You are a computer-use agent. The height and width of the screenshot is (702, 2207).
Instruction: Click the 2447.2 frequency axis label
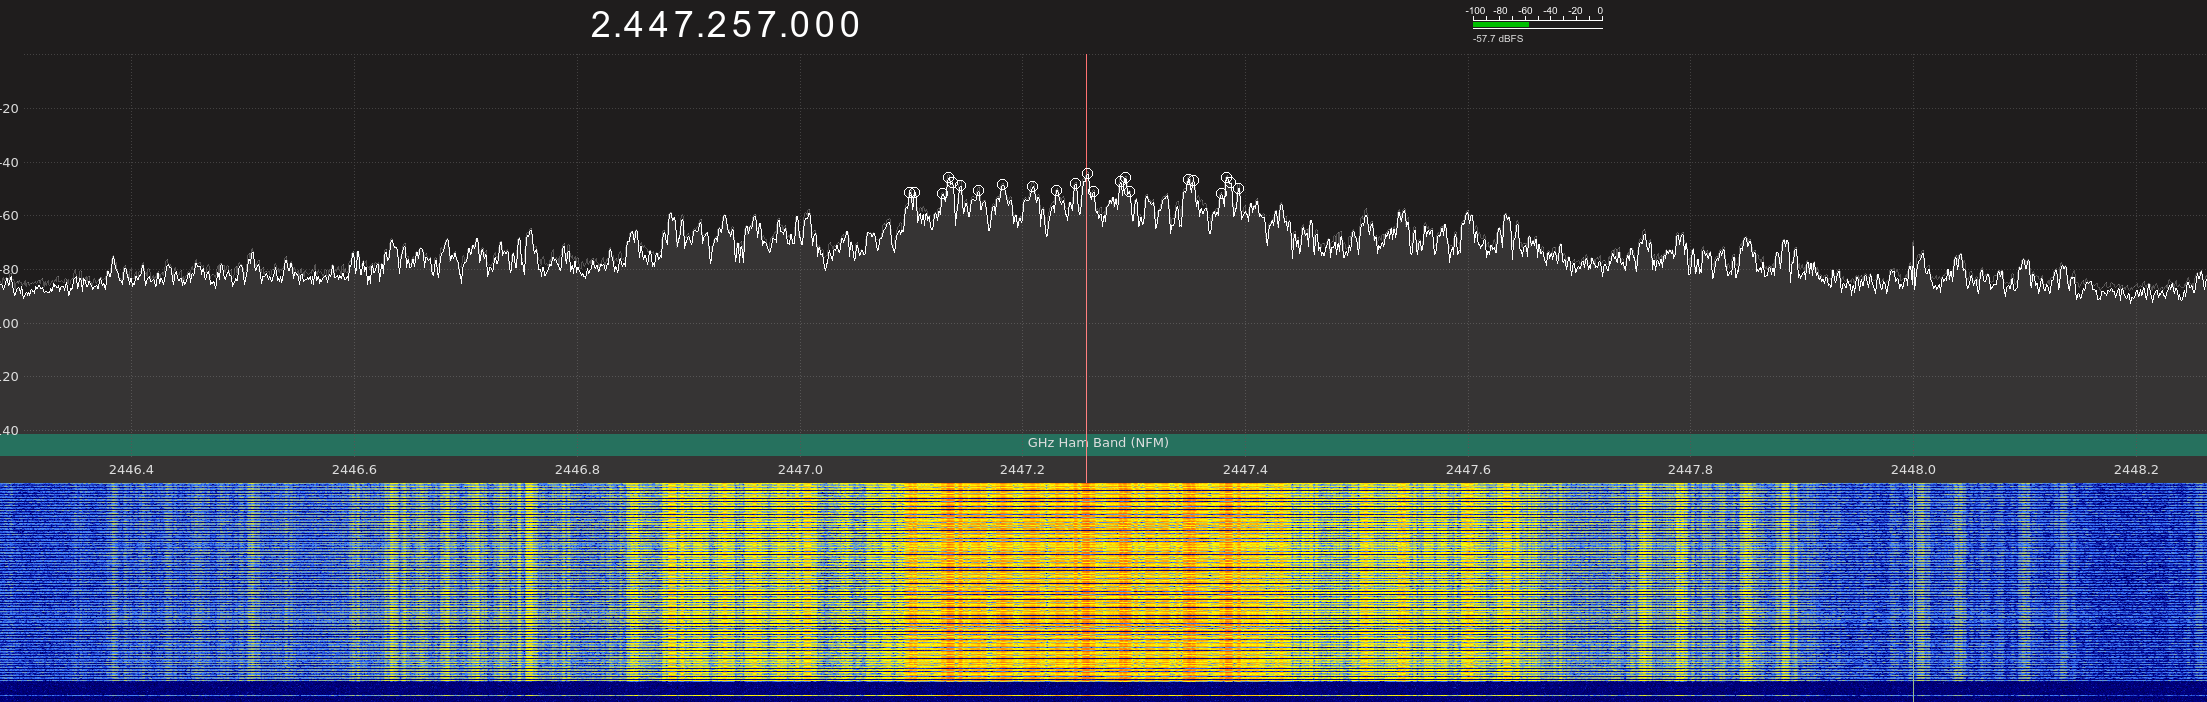click(1022, 470)
